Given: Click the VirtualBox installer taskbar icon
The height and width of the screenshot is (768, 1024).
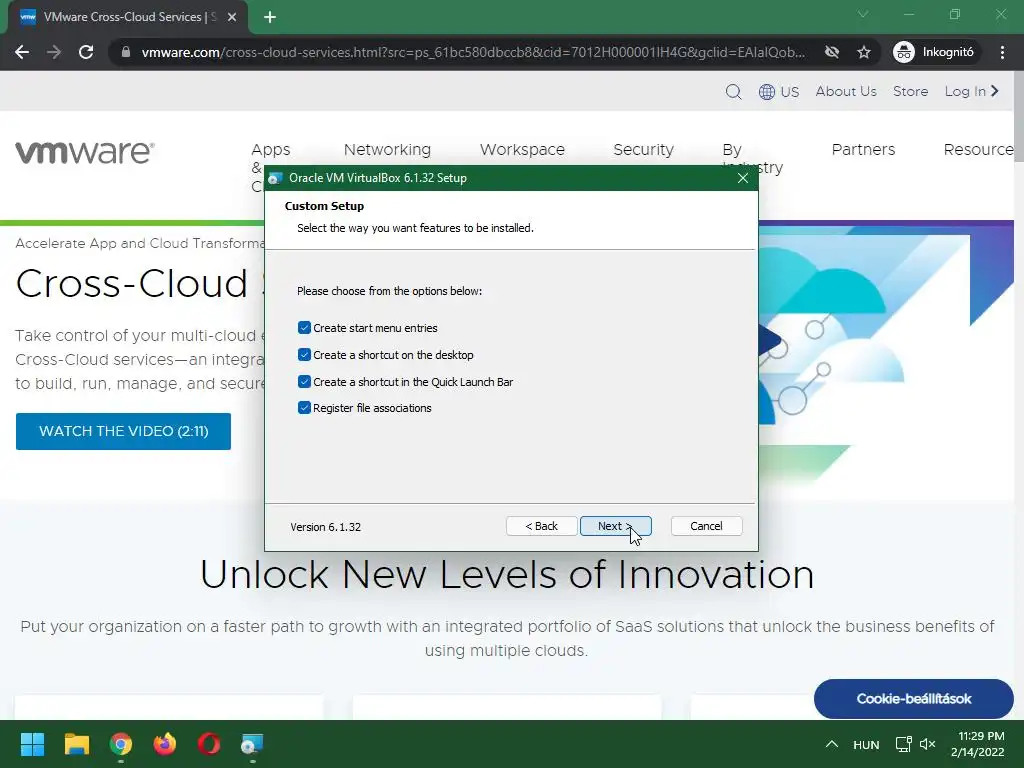Looking at the screenshot, I should [x=252, y=744].
